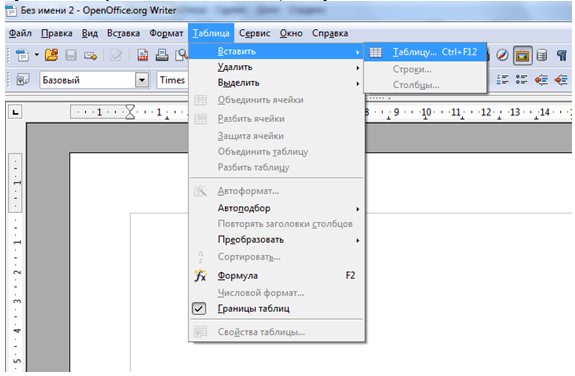Expand the Преобразовать submenu entry

[276, 240]
